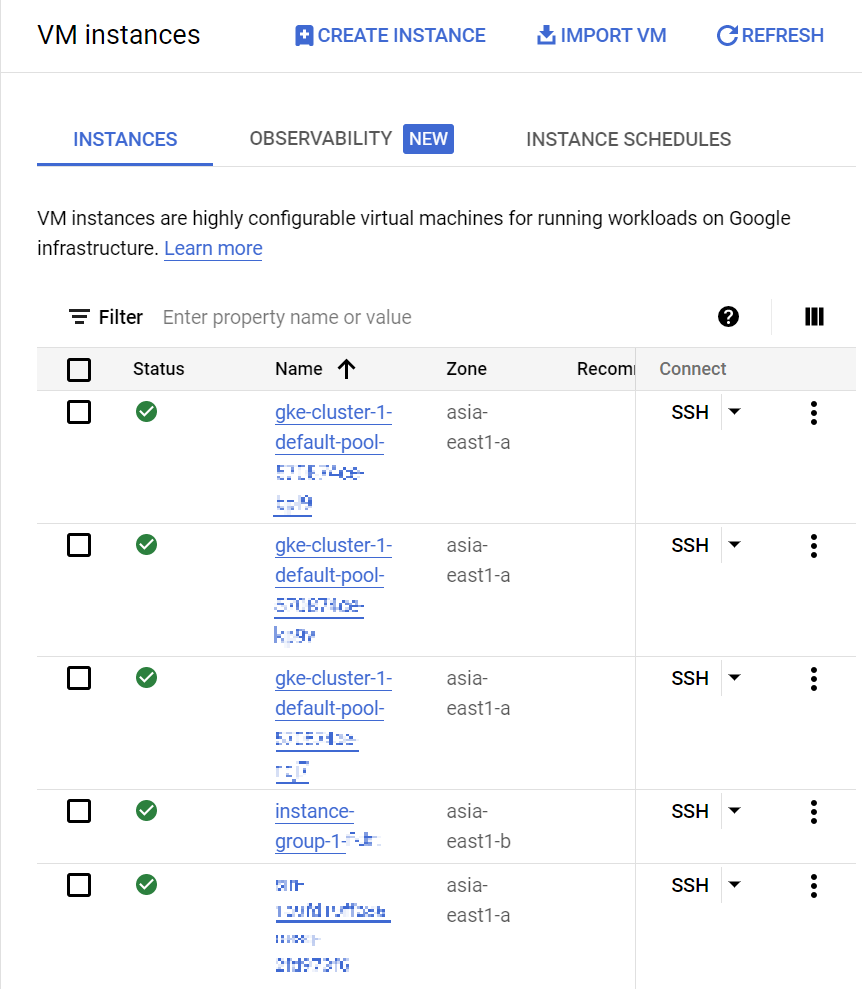The height and width of the screenshot is (989, 862).
Task: Click the Filter lines icon
Action: [79, 317]
